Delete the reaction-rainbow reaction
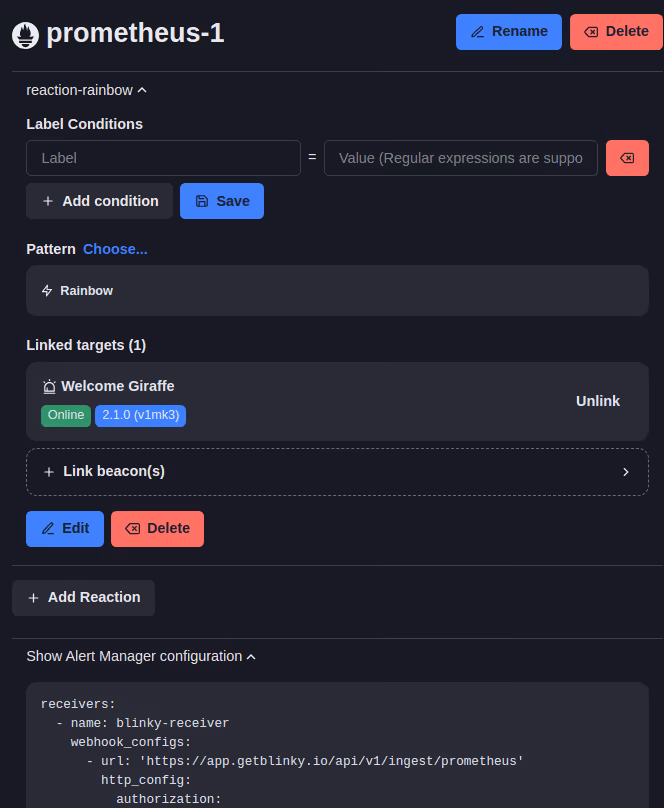 [157, 529]
